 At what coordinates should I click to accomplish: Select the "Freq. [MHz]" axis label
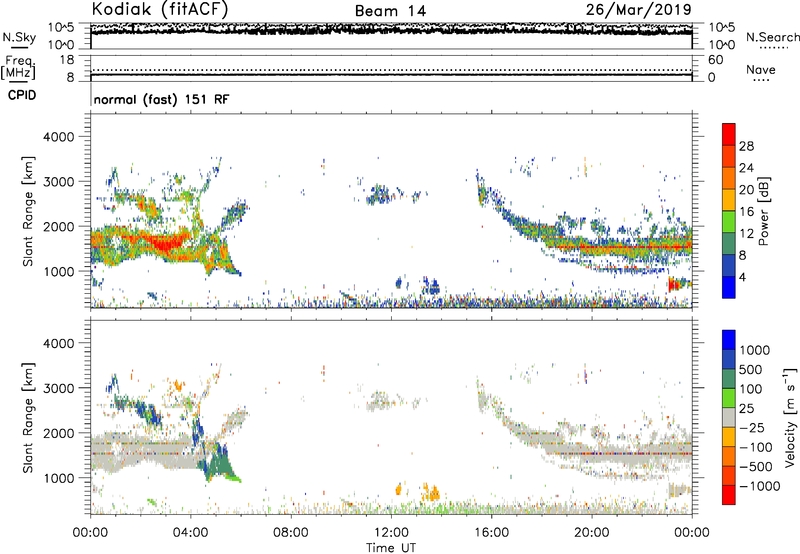(x=19, y=67)
